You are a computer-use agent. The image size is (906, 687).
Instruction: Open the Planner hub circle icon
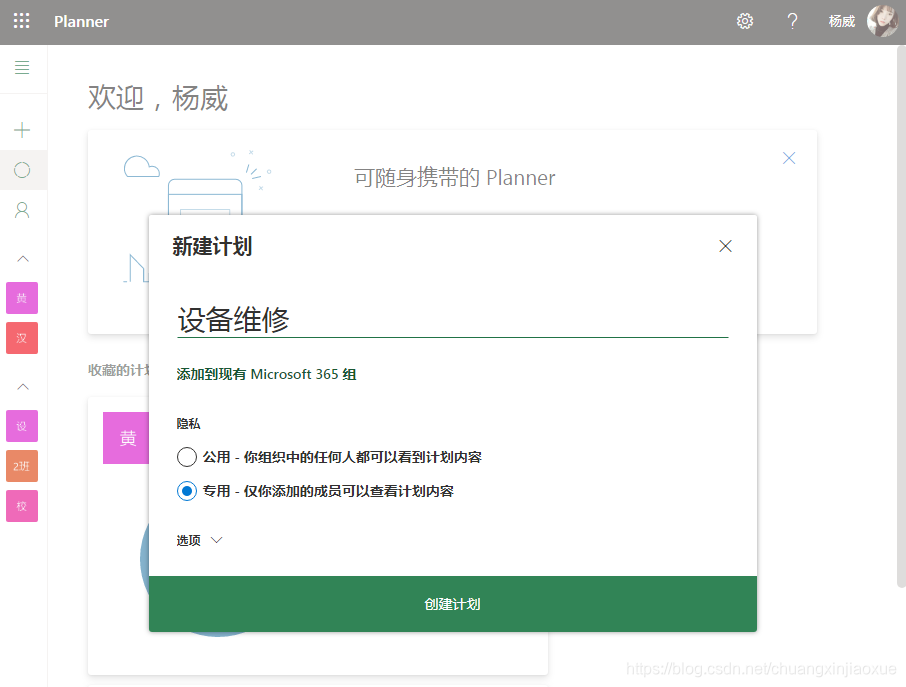(22, 170)
